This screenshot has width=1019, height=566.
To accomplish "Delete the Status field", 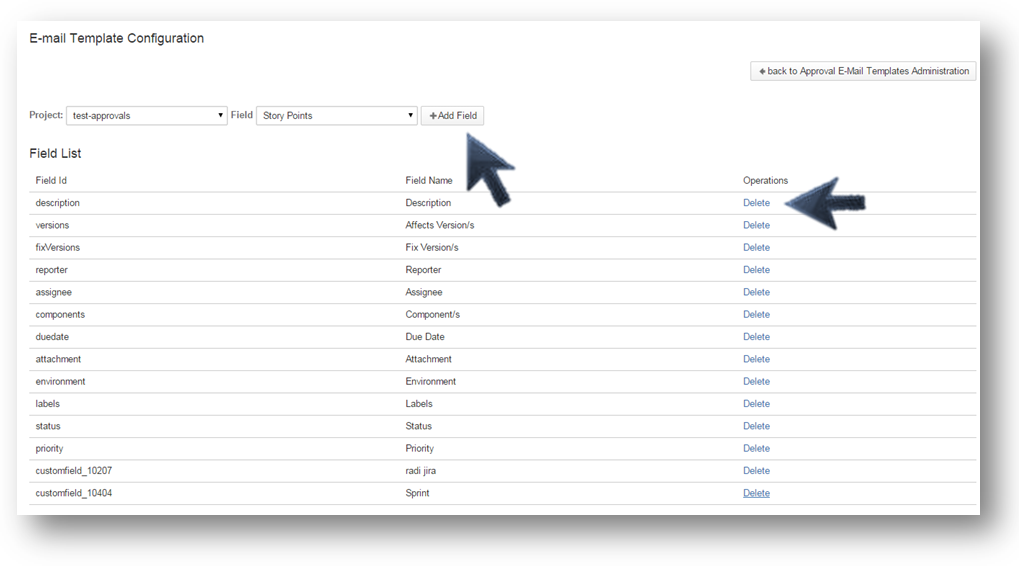I will pos(756,426).
